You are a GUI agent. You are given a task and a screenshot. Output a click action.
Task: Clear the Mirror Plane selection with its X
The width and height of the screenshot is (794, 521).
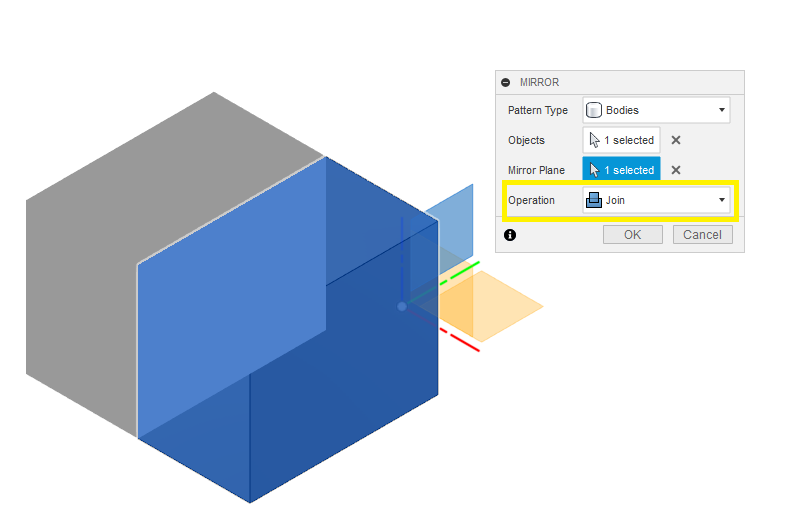[676, 170]
